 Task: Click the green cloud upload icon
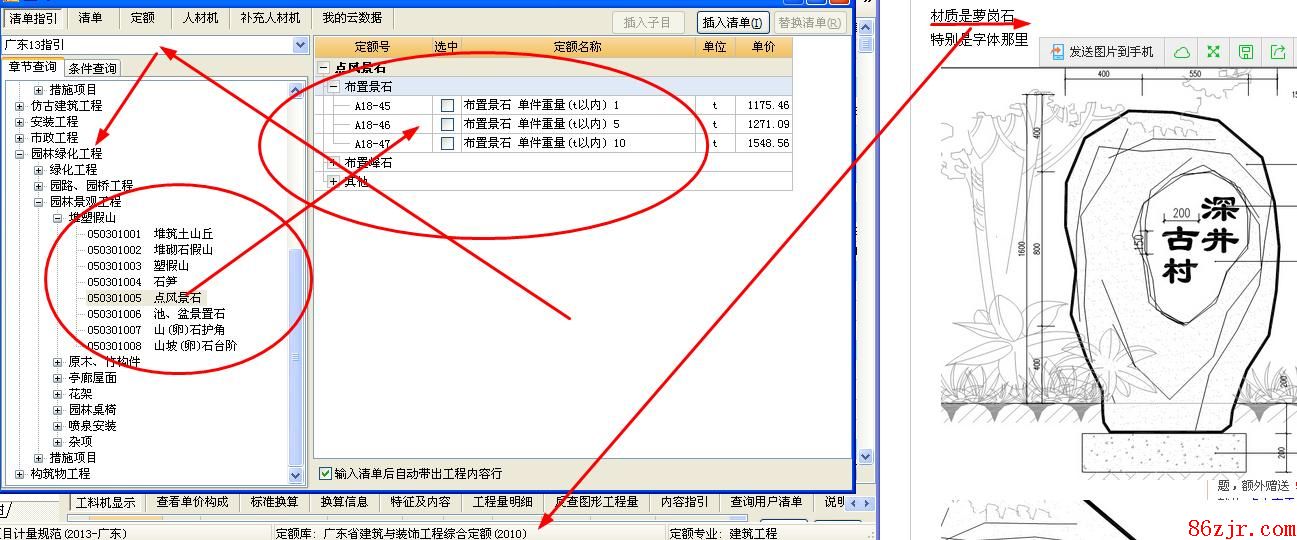click(x=1181, y=52)
